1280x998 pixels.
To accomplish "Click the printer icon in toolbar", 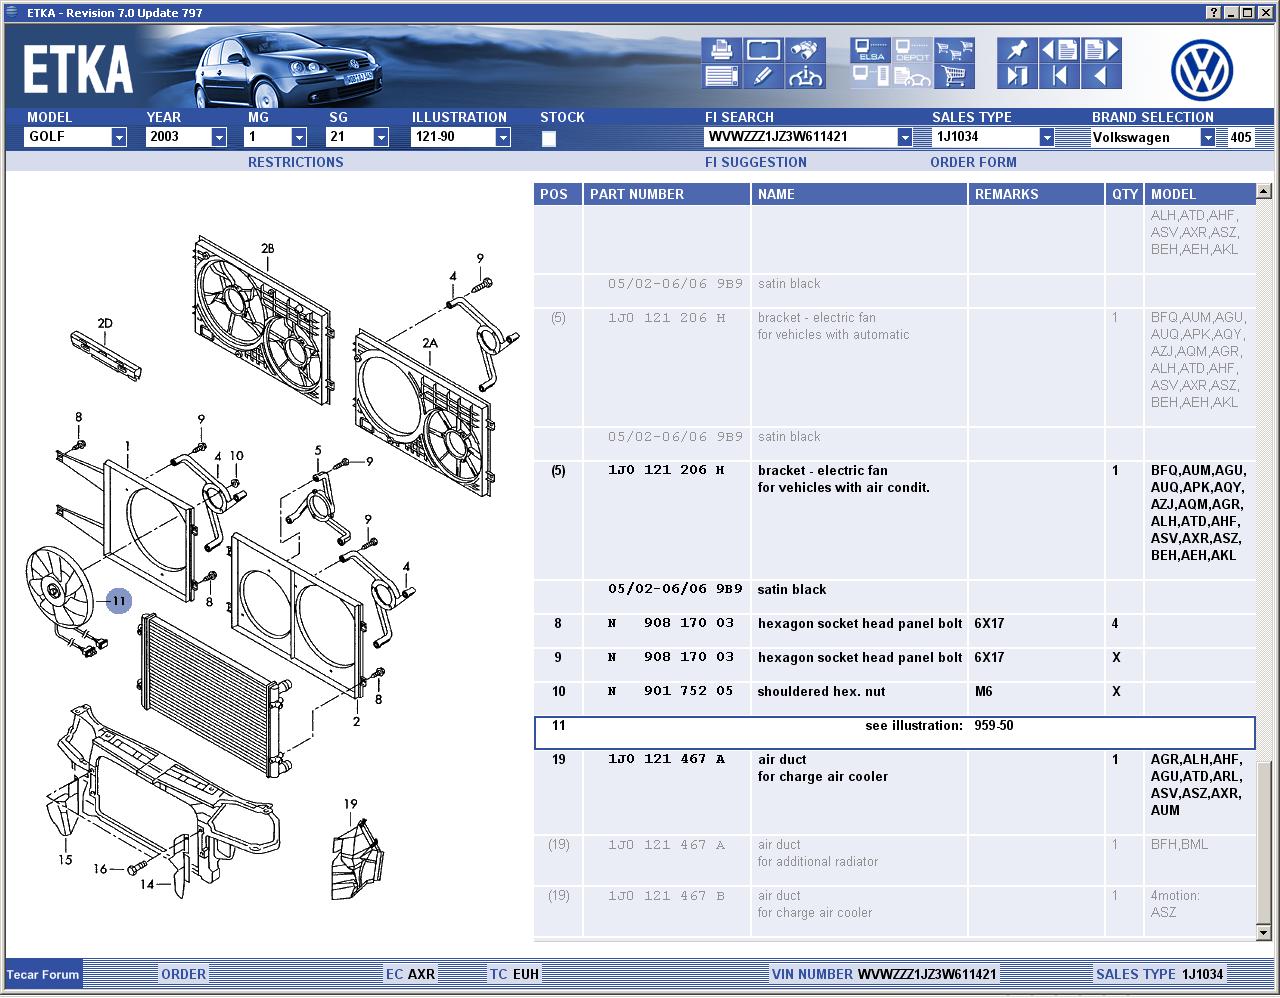I will tap(721, 50).
